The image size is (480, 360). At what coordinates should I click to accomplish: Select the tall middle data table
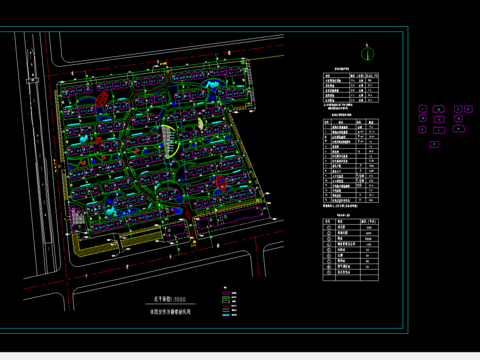coord(351,161)
